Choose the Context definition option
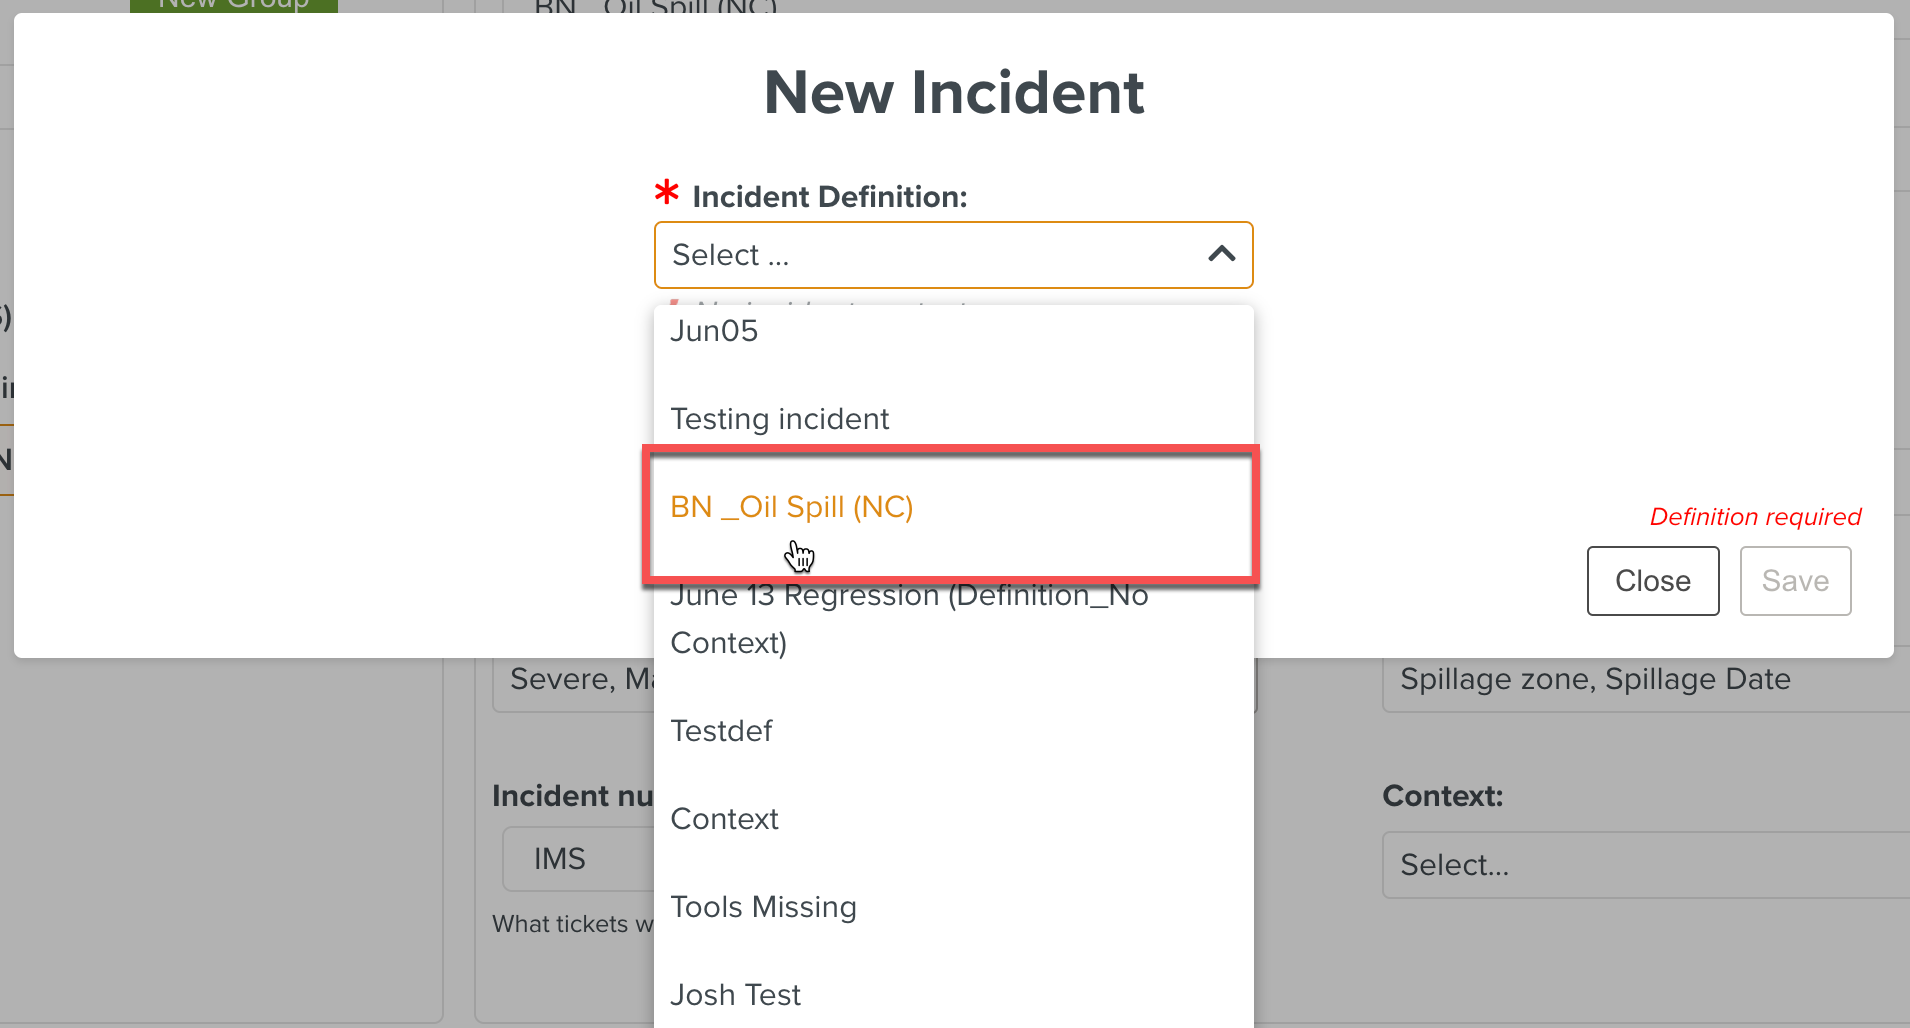This screenshot has width=1910, height=1028. click(953, 819)
